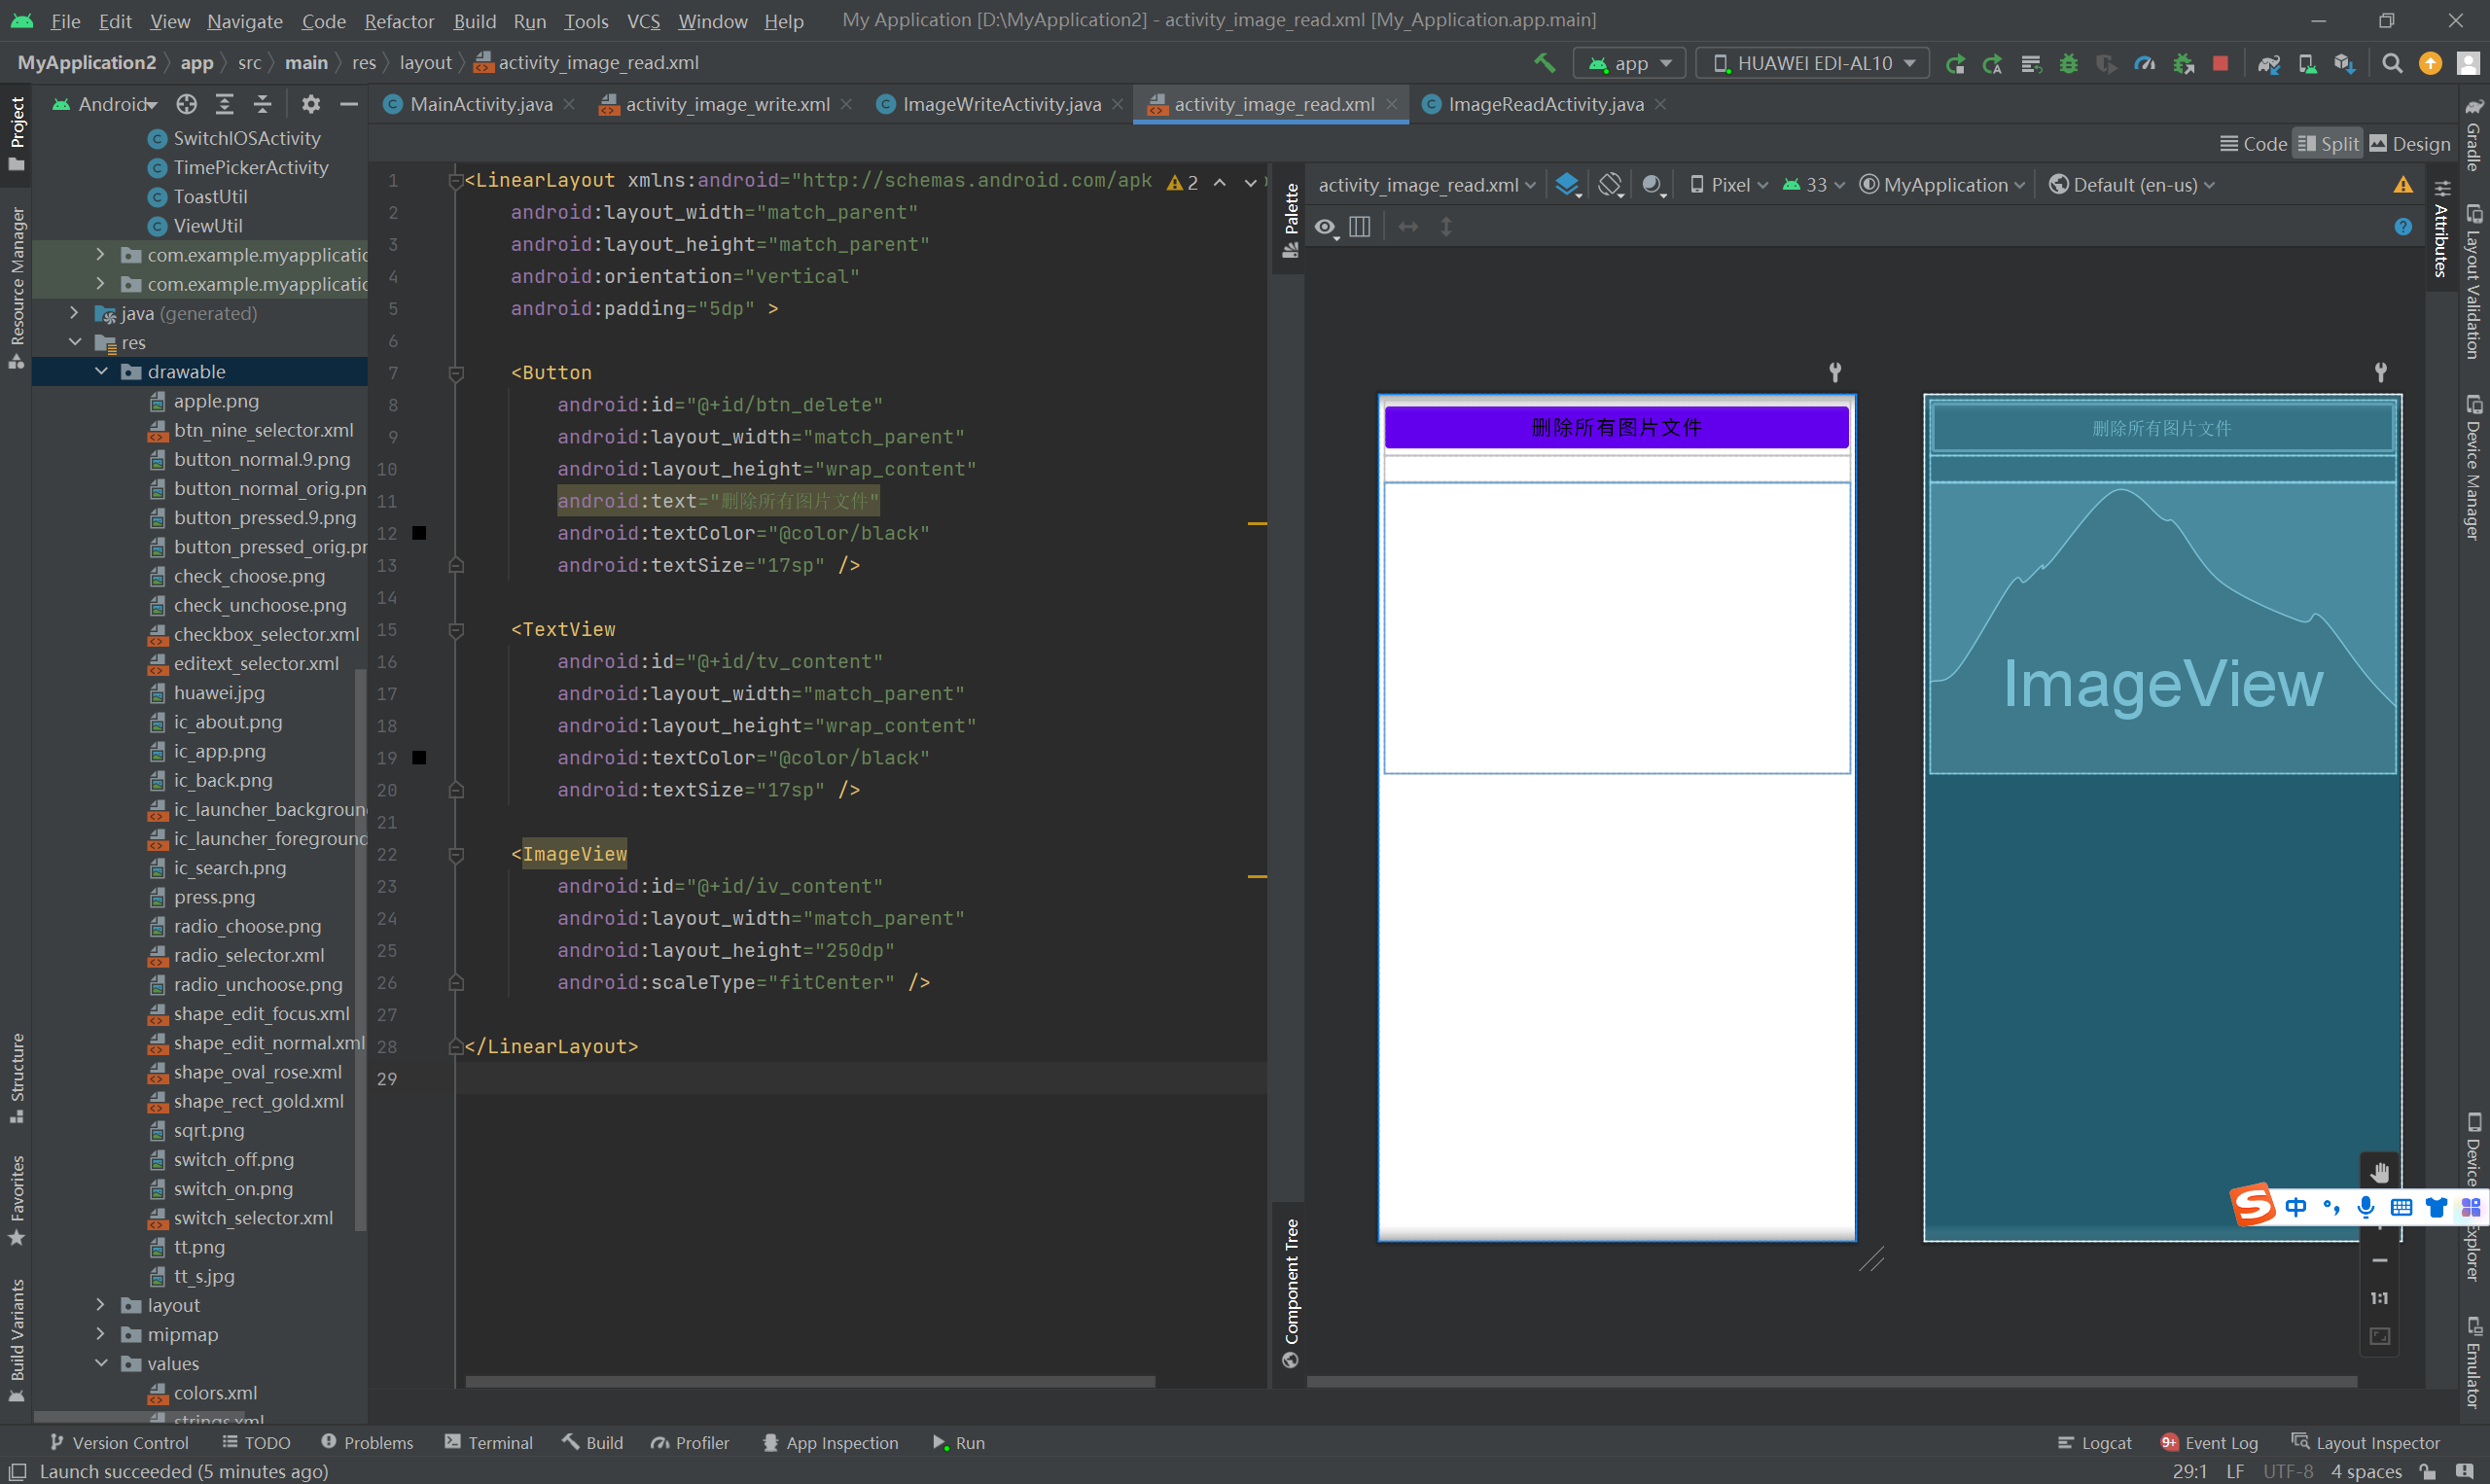The width and height of the screenshot is (2490, 1484).
Task: Open Device Manager toolbar icon
Action: 2307,63
